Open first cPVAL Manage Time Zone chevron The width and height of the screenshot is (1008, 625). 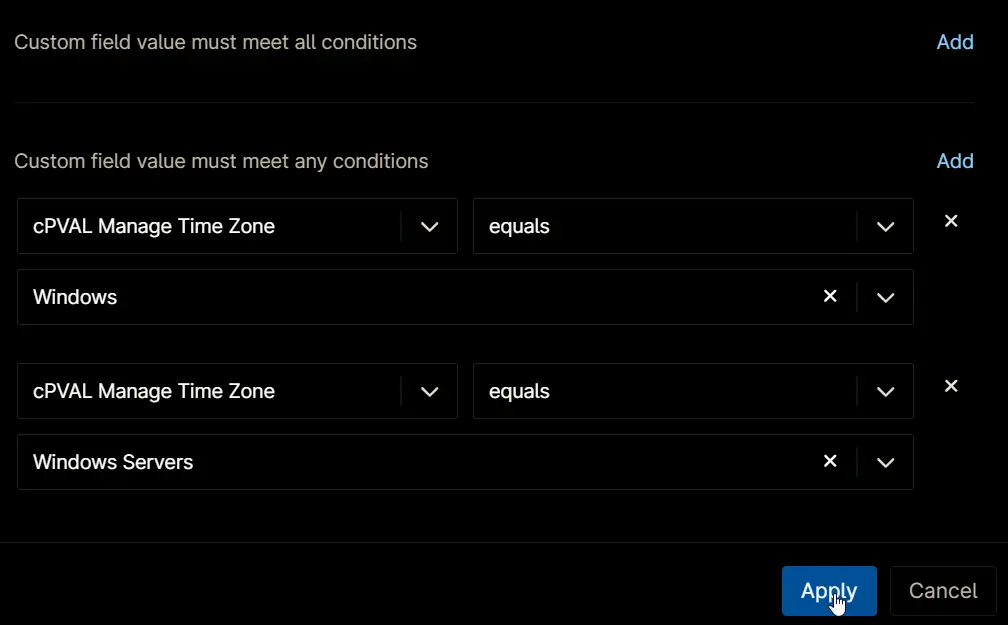(x=429, y=226)
